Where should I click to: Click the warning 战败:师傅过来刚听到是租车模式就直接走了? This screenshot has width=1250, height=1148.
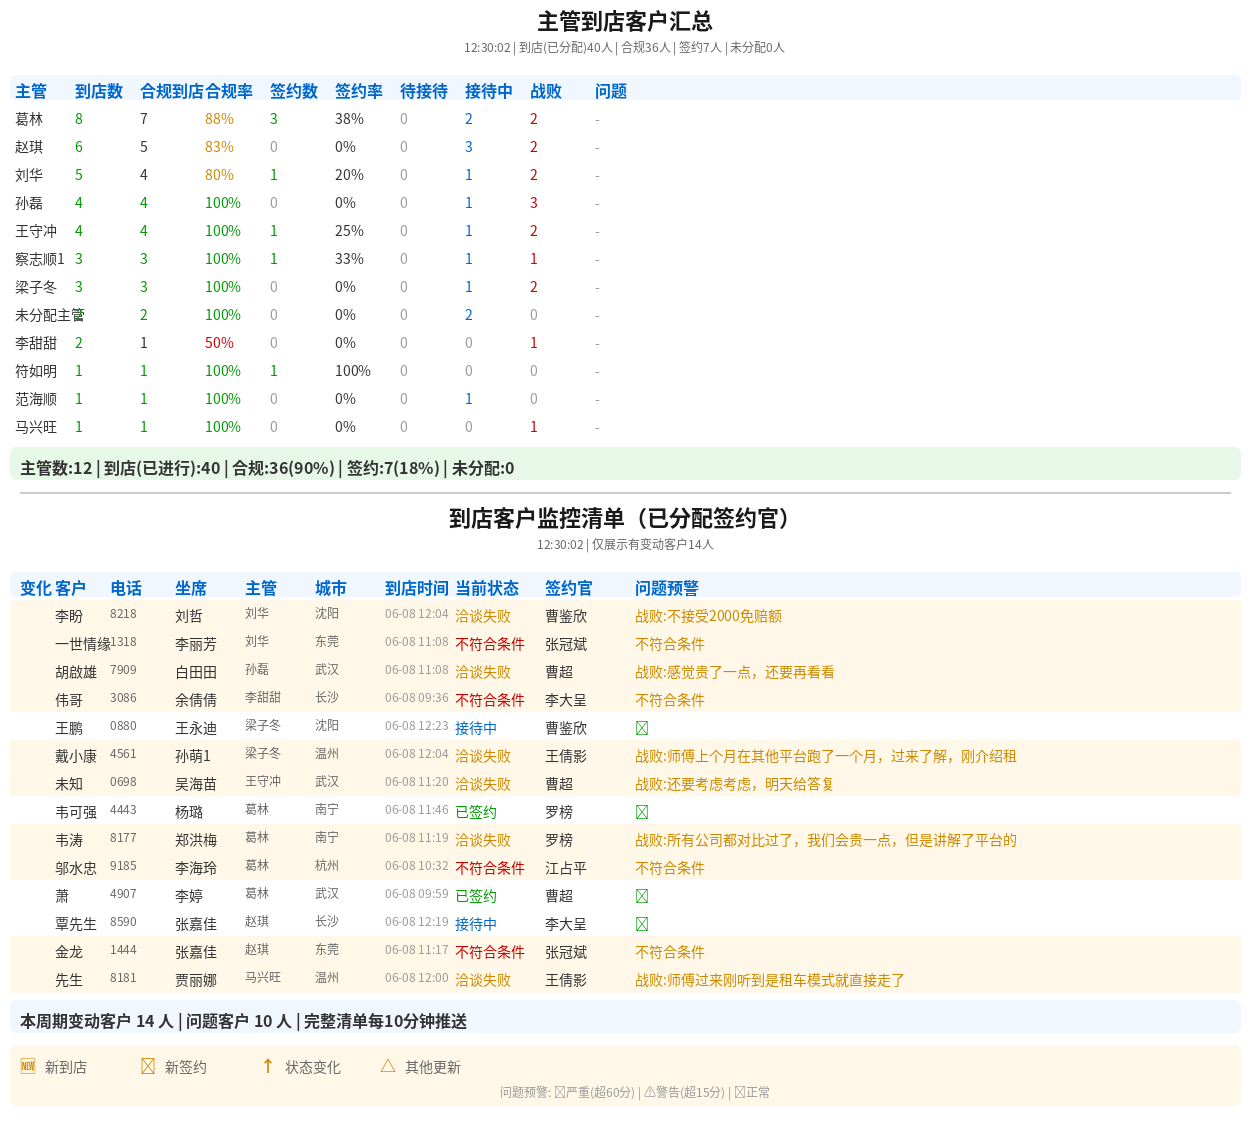click(770, 981)
